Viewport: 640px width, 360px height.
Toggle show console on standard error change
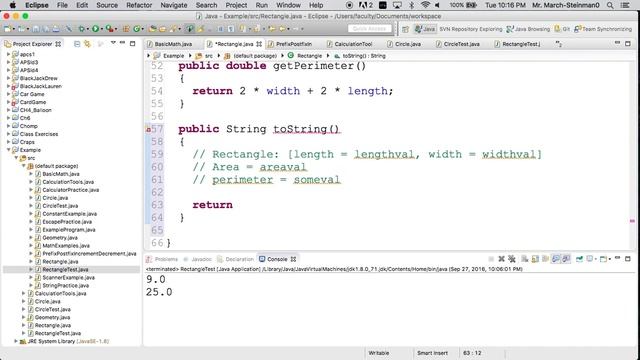point(566,259)
